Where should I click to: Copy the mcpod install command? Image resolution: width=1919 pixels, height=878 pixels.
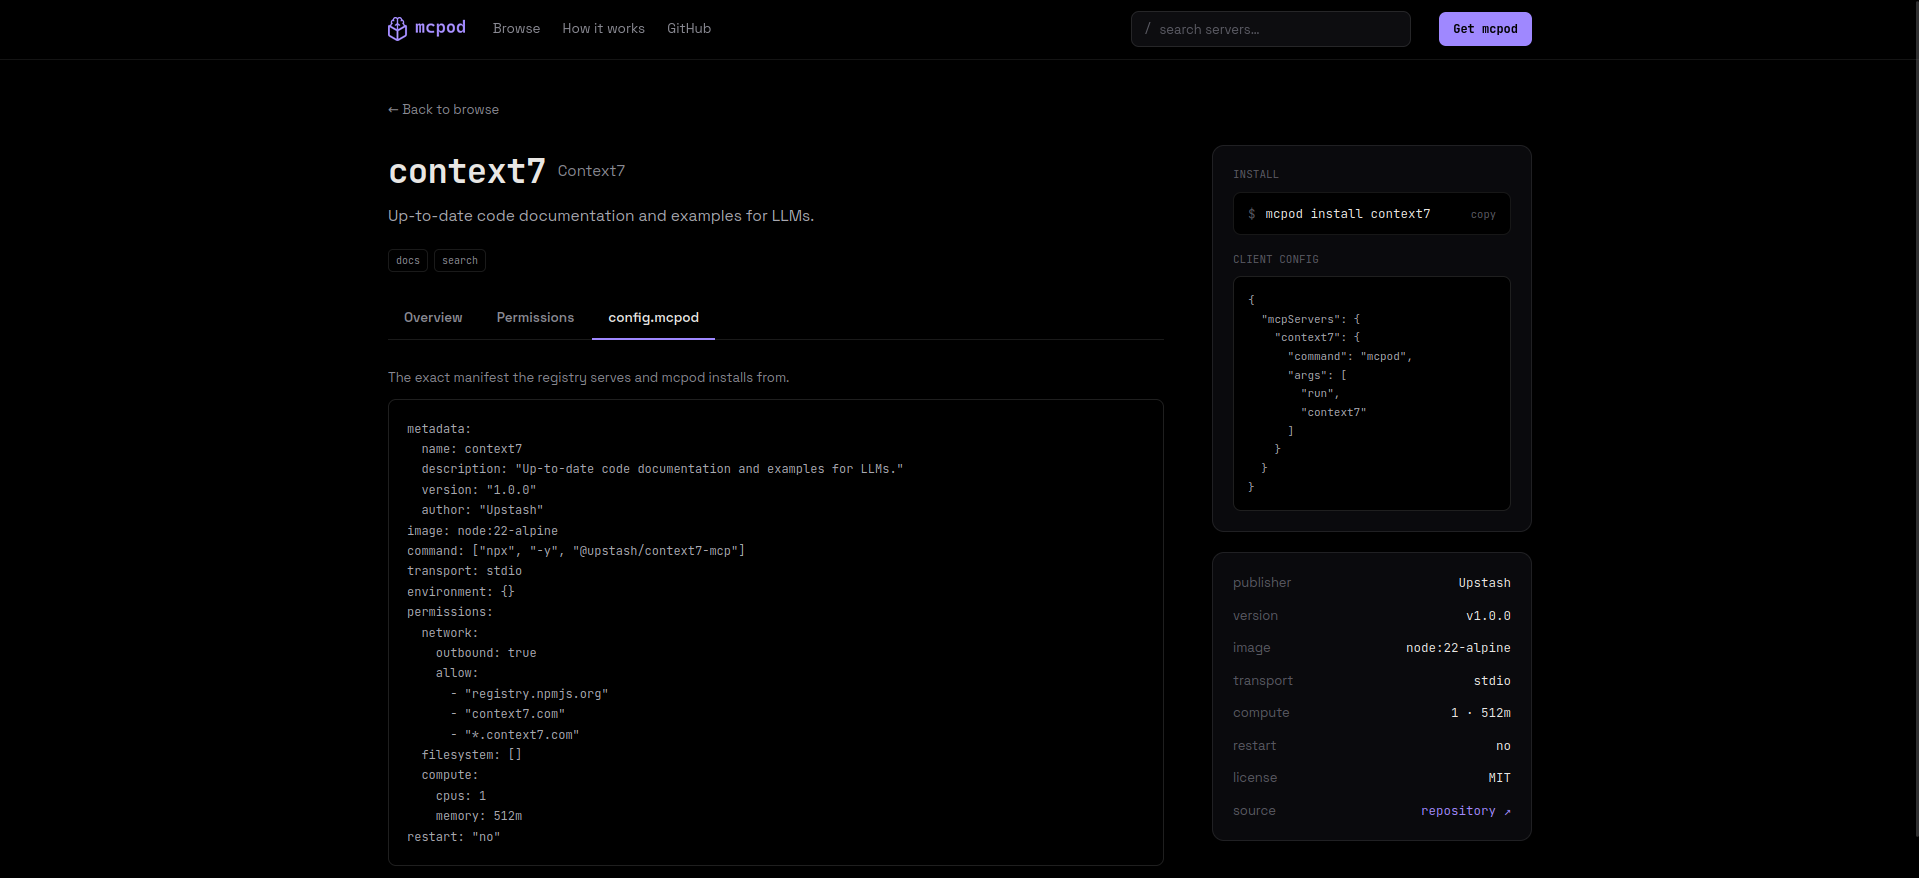pyautogui.click(x=1483, y=214)
